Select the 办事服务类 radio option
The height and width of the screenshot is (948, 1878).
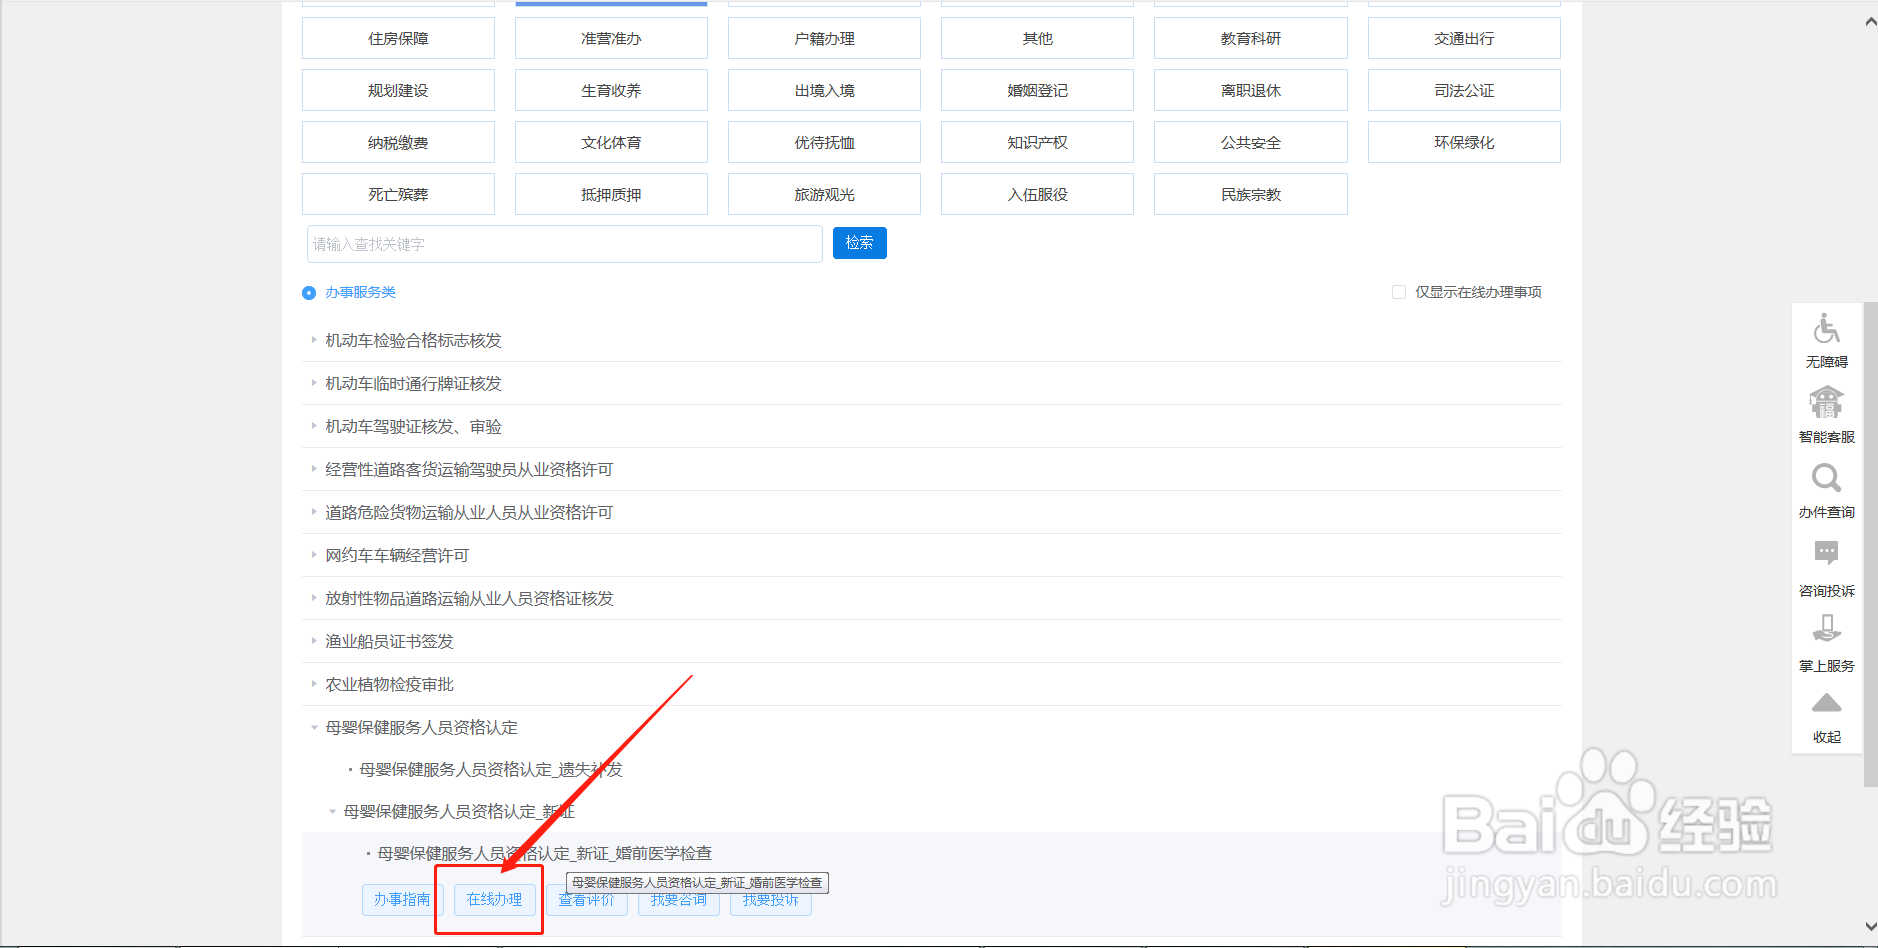308,292
